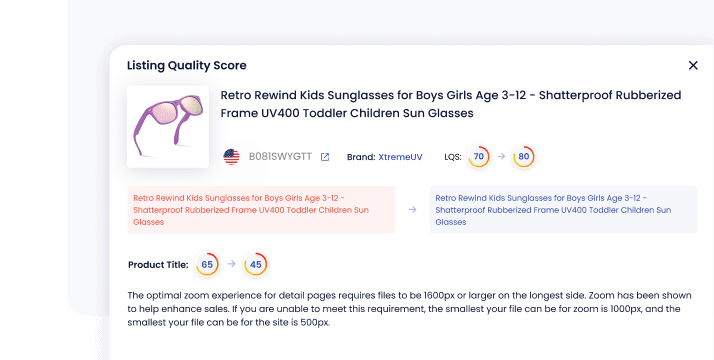Click the LQS score 80 circle

pyautogui.click(x=524, y=157)
